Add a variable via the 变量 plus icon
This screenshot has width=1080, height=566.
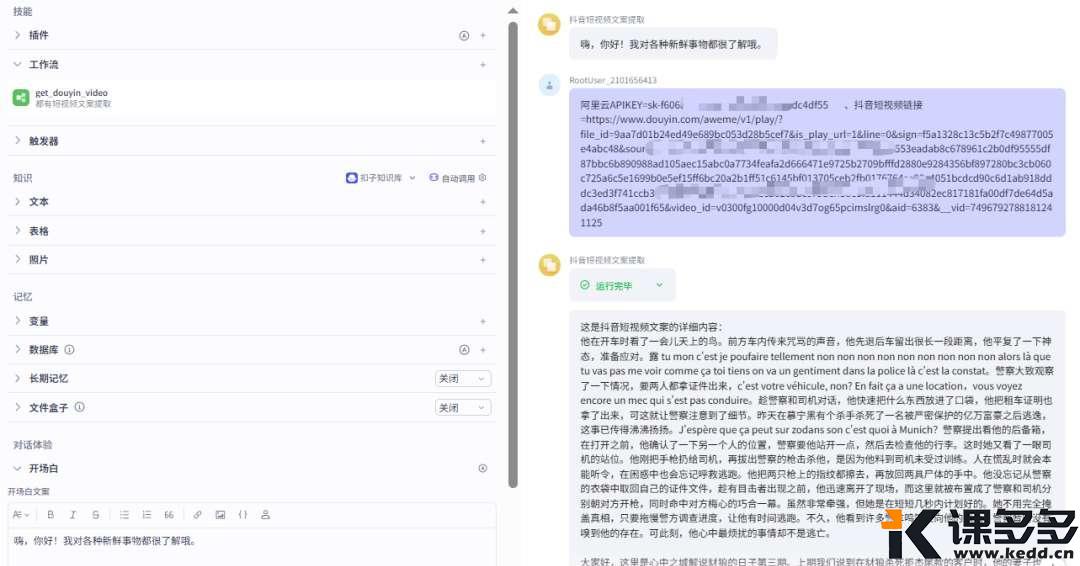[483, 322]
